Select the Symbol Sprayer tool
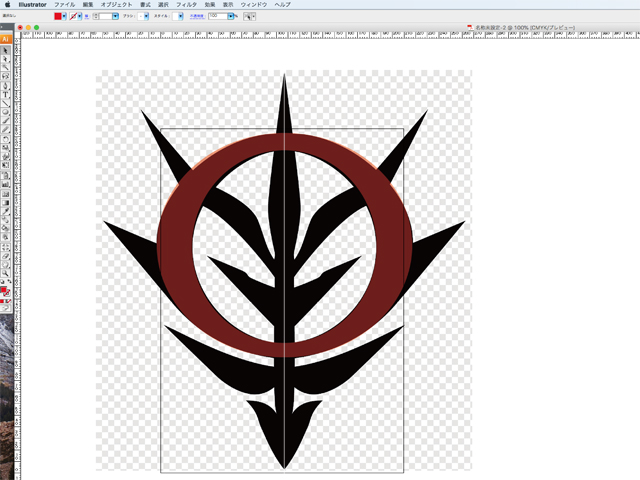Screen dimensions: 640x480 click(x=6, y=176)
